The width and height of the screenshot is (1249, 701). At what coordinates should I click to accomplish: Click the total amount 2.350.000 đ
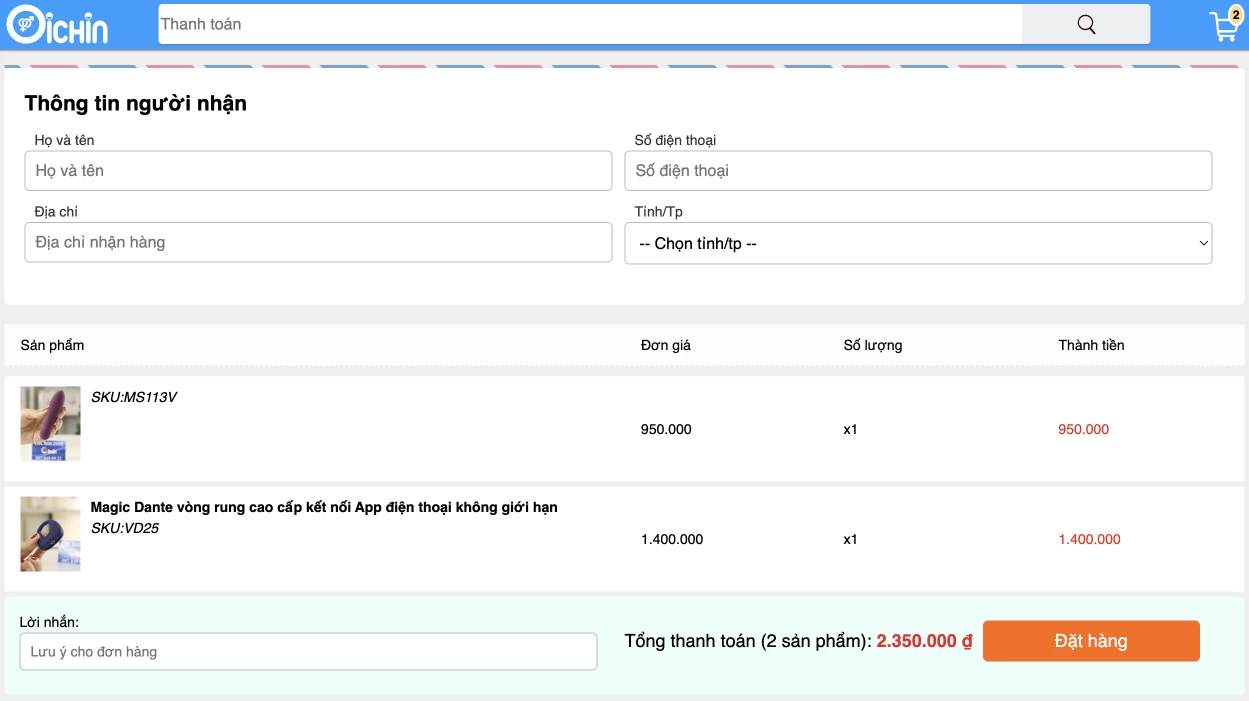[x=924, y=641]
